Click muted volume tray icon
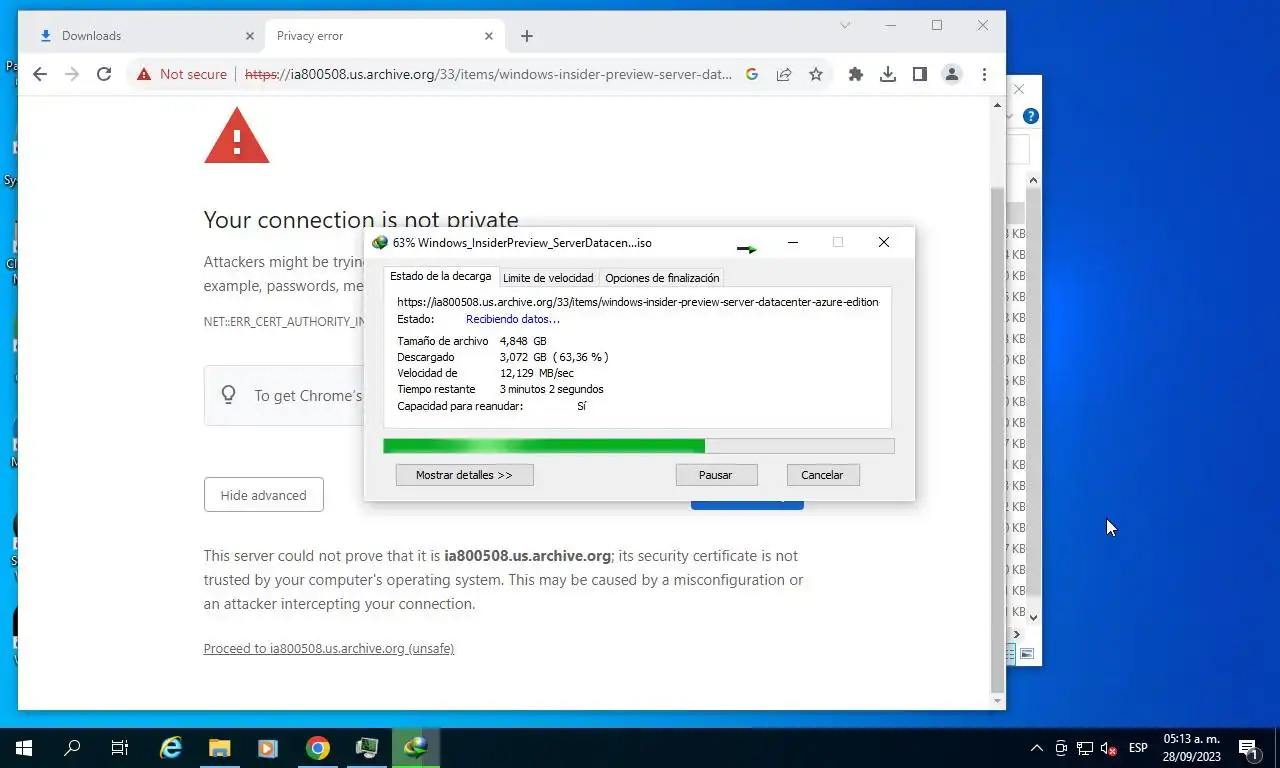The image size is (1280, 768). tap(1109, 748)
